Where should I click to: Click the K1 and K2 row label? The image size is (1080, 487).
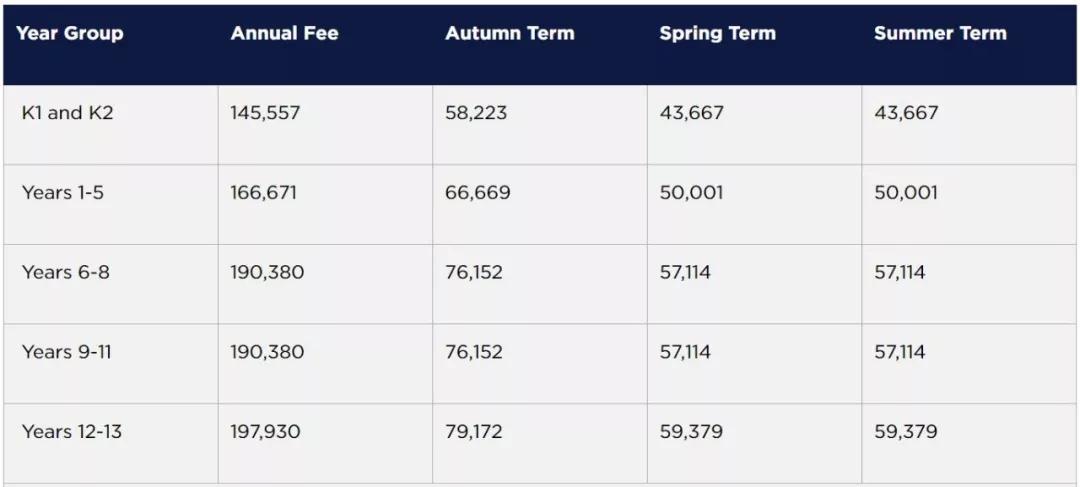(x=68, y=113)
